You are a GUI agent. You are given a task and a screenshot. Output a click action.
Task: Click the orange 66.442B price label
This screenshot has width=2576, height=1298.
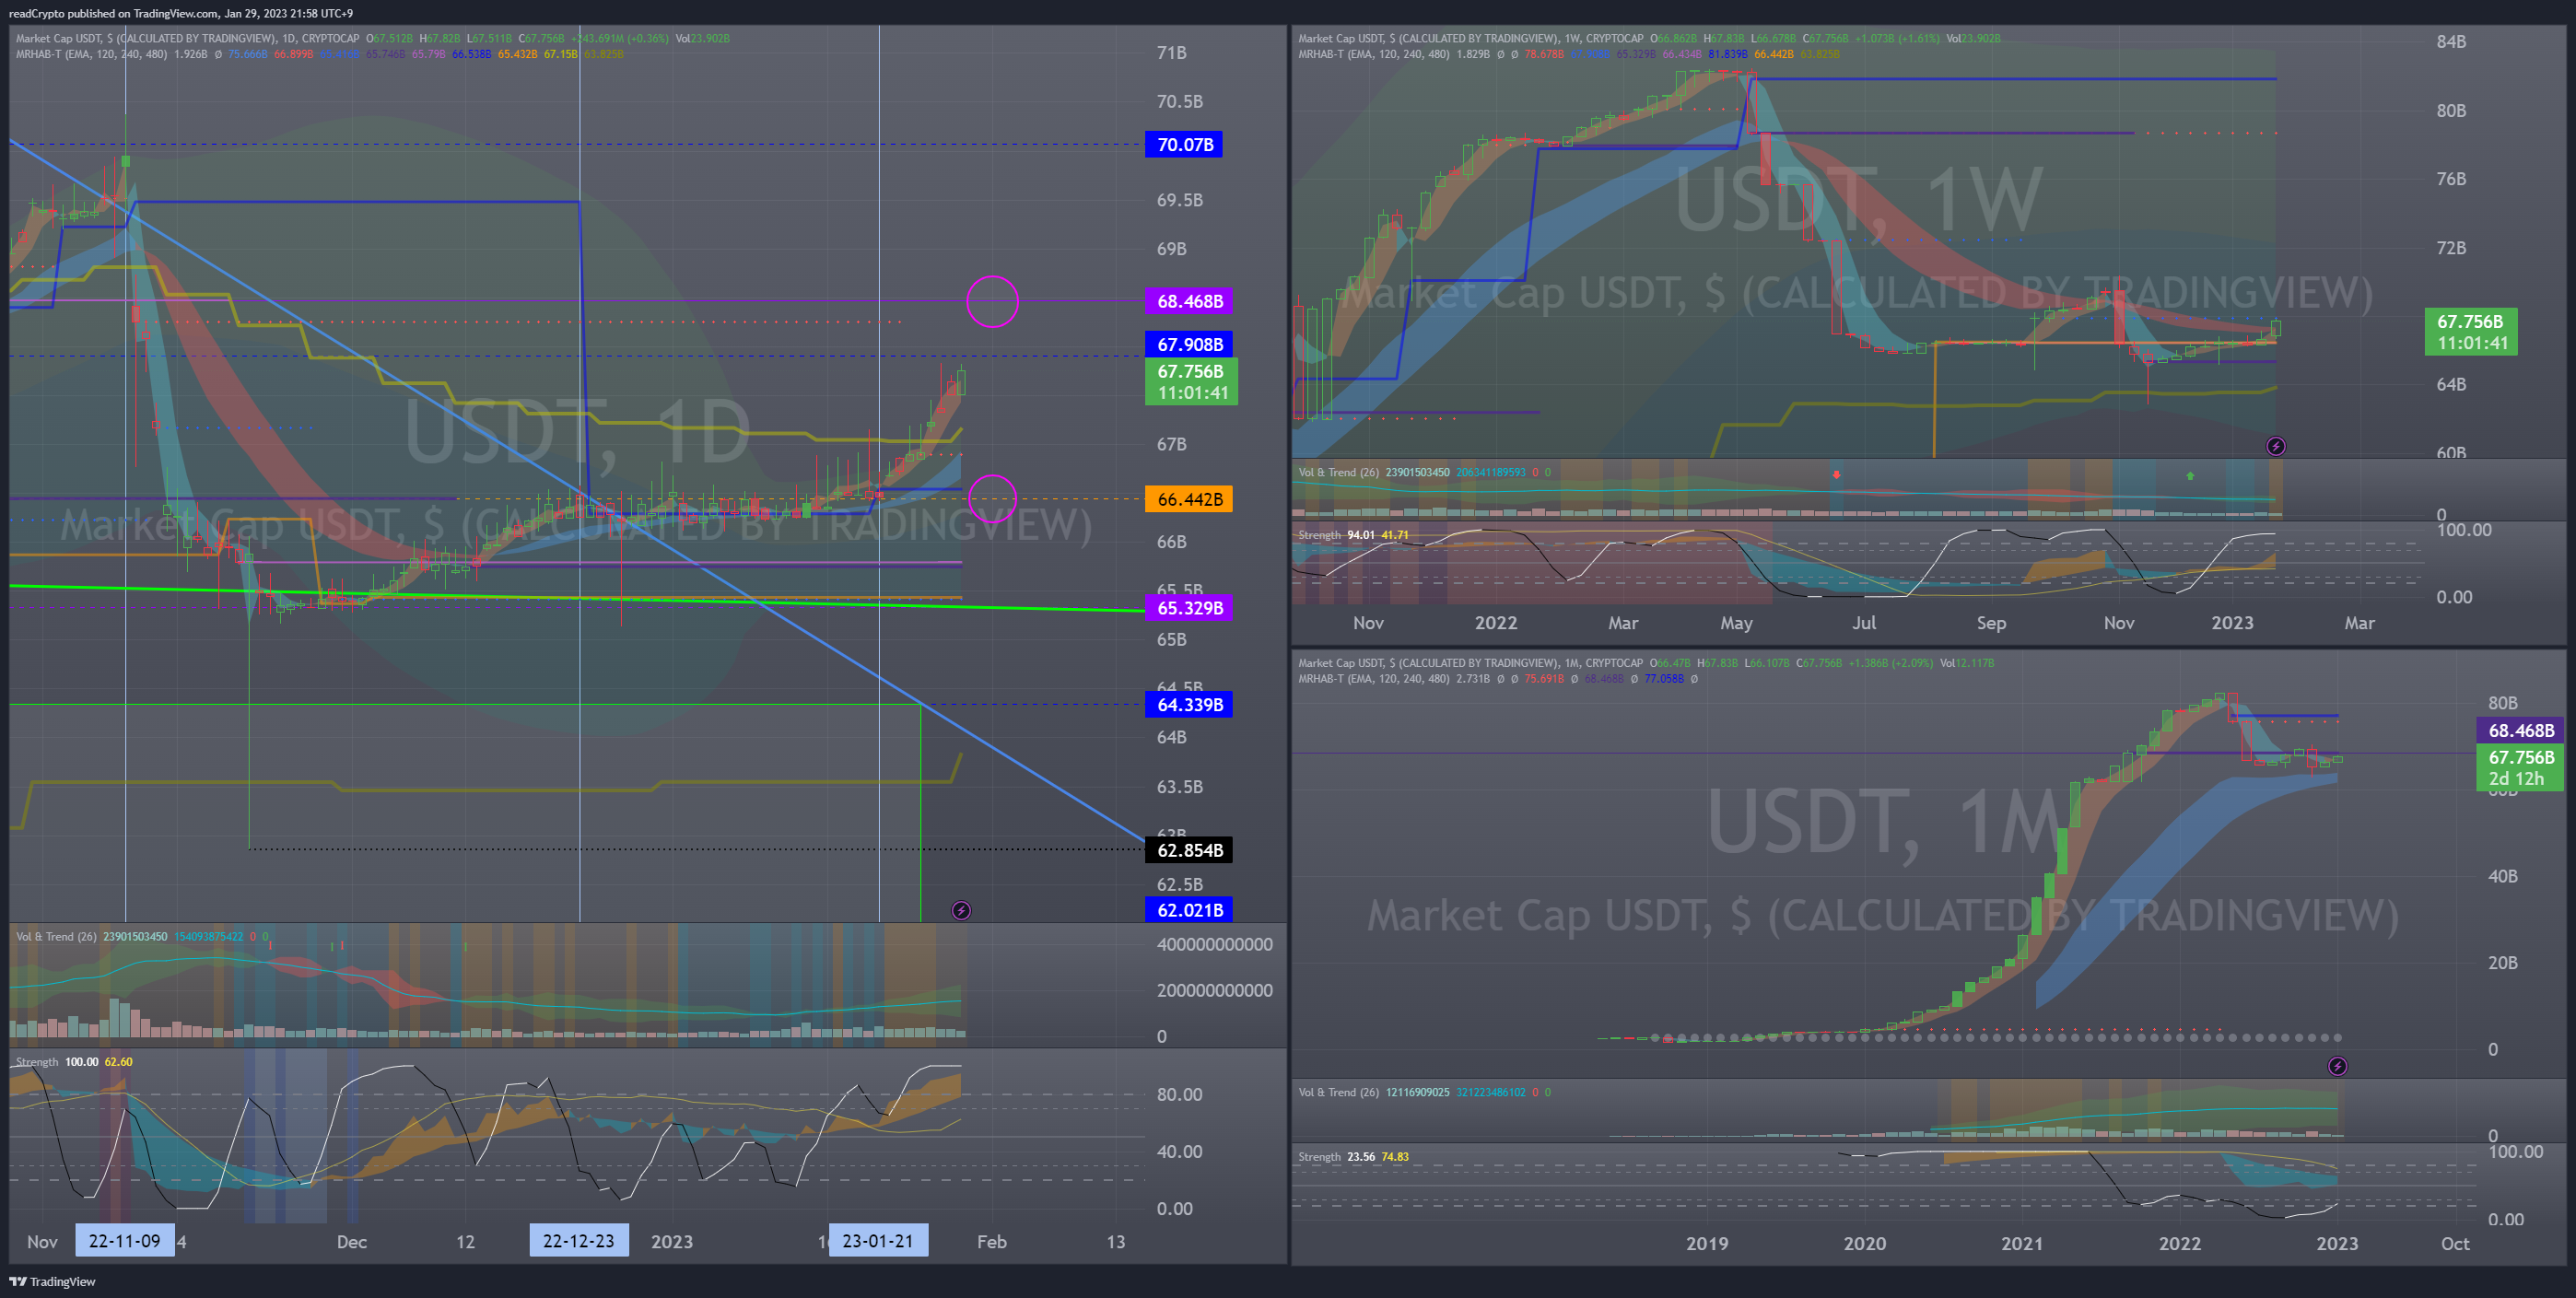(x=1189, y=499)
